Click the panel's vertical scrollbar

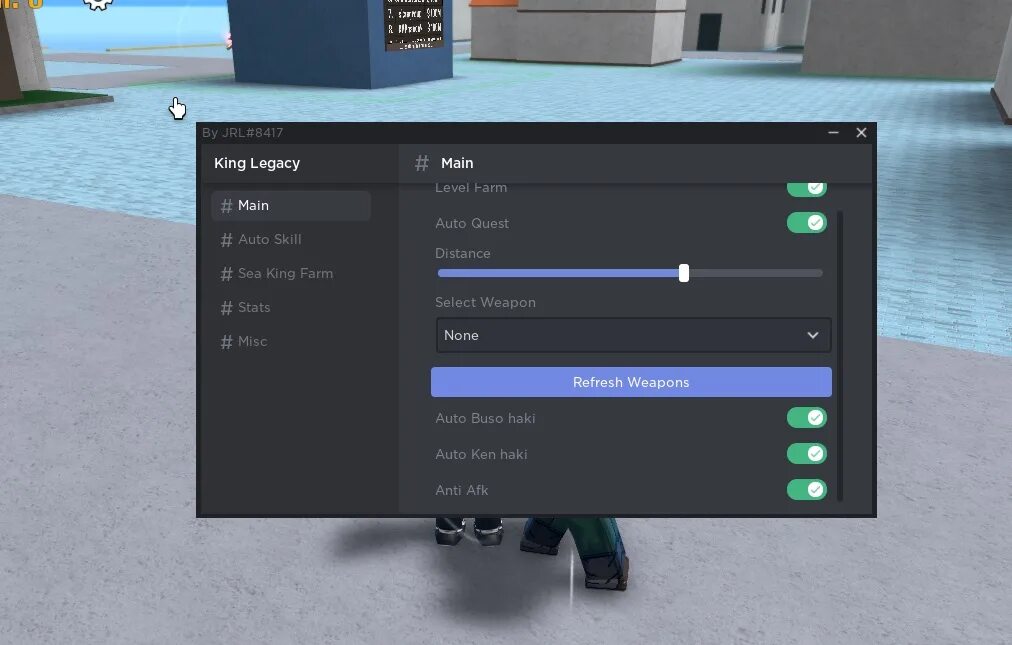[x=840, y=356]
